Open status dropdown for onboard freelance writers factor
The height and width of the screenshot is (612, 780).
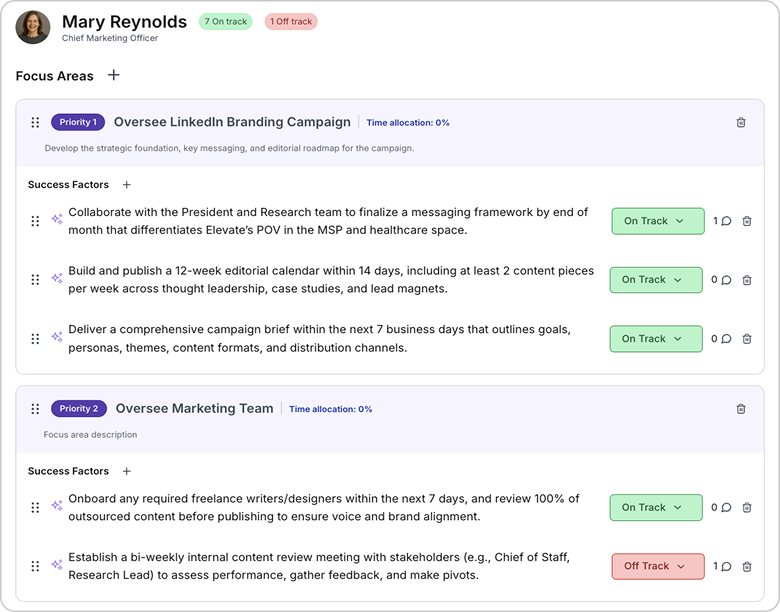point(656,507)
